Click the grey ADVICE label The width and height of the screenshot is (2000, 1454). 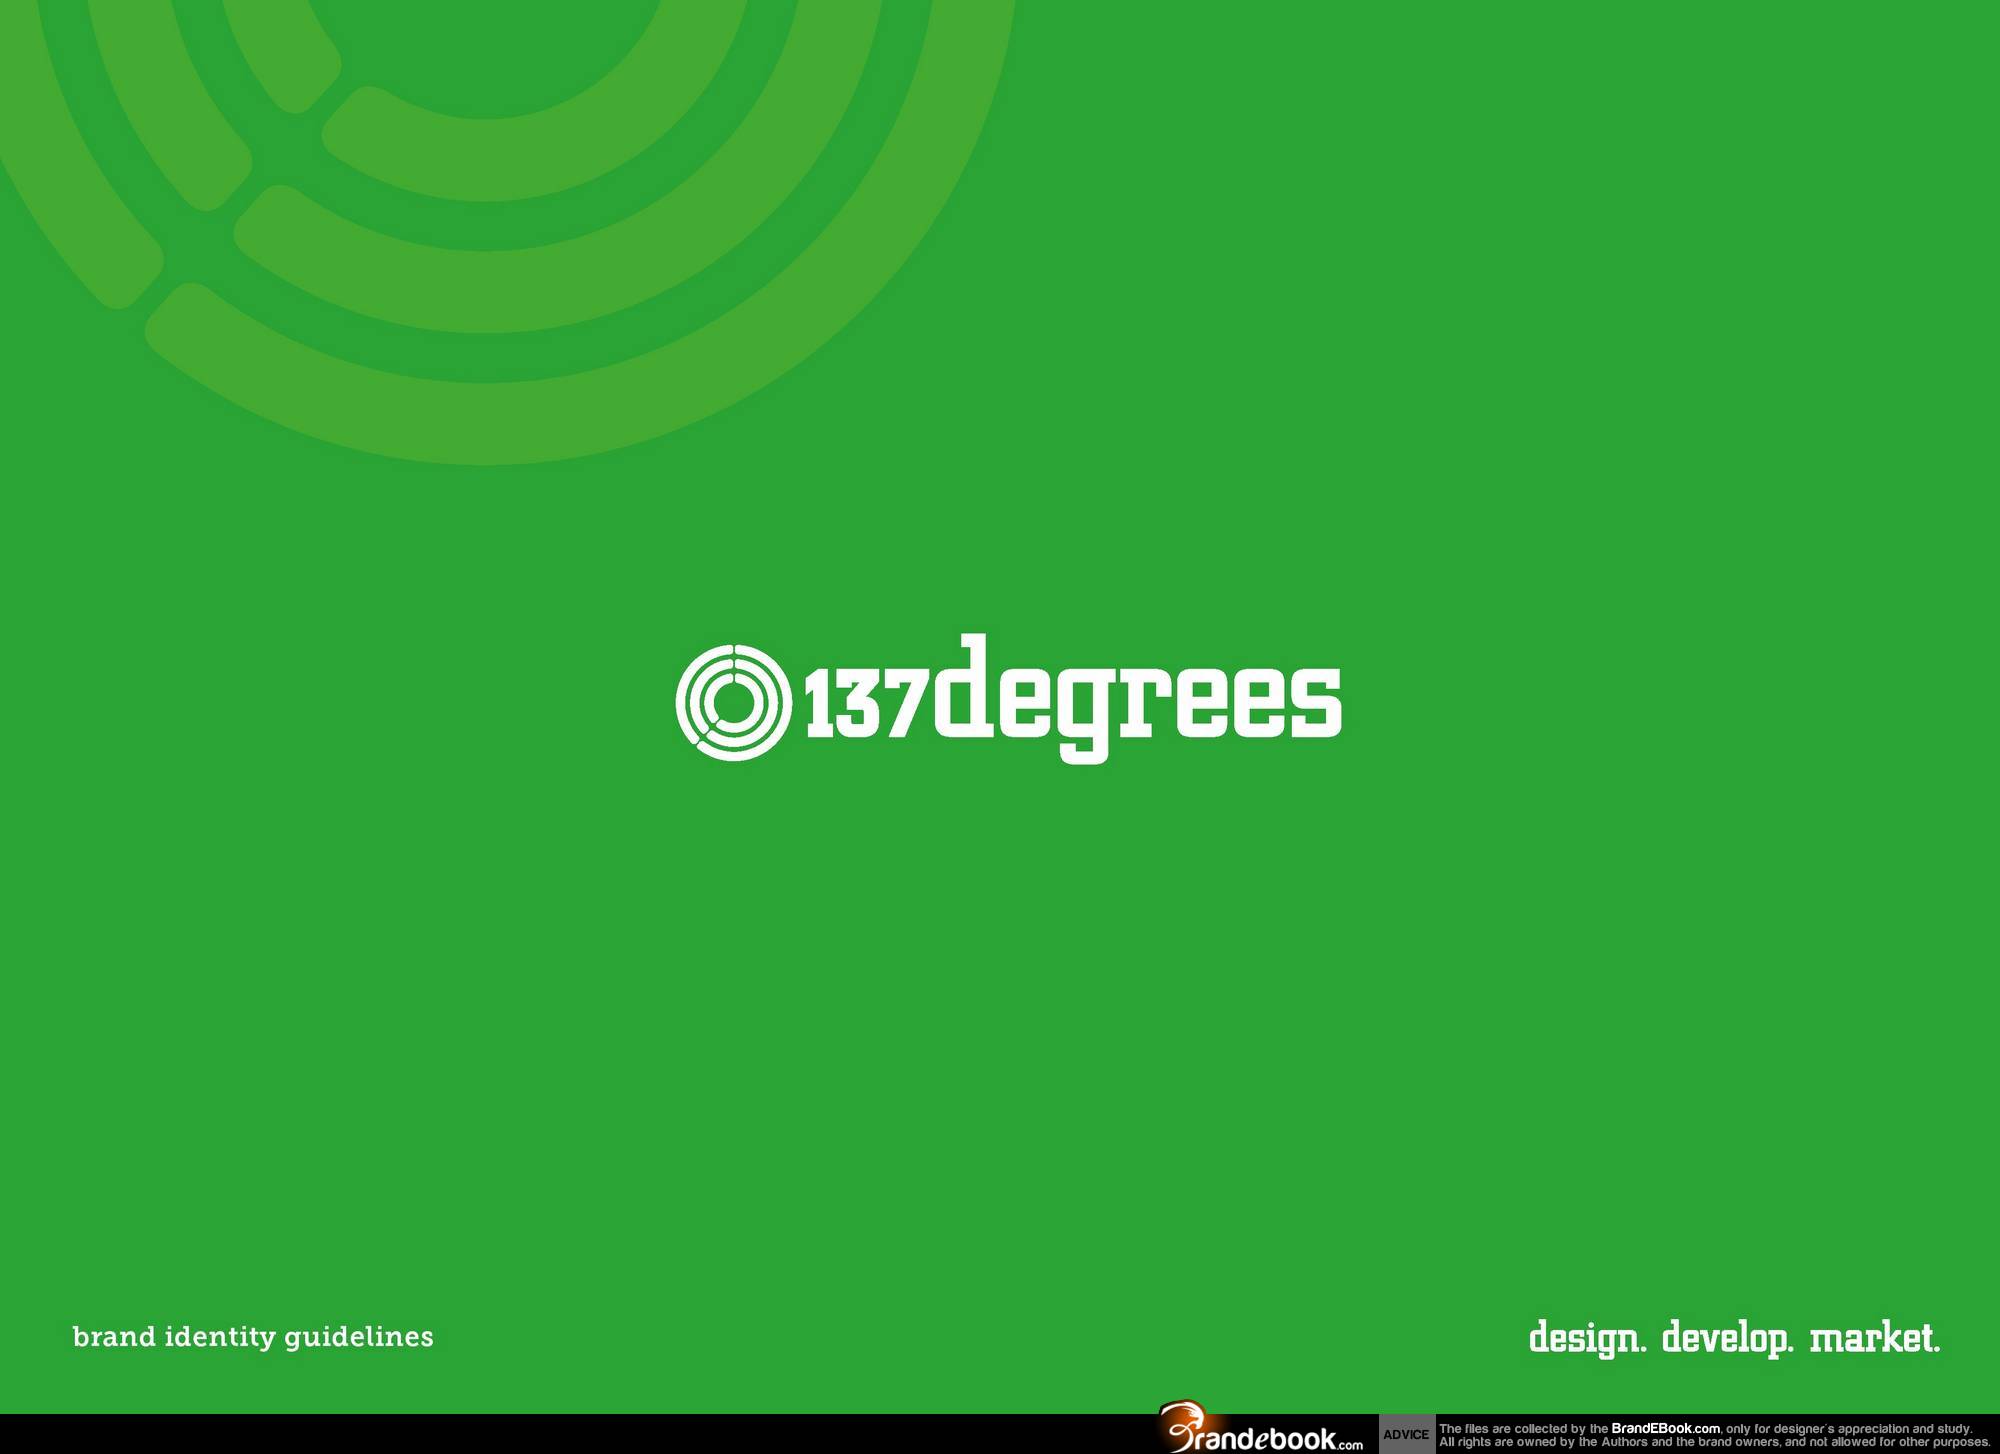1406,1434
